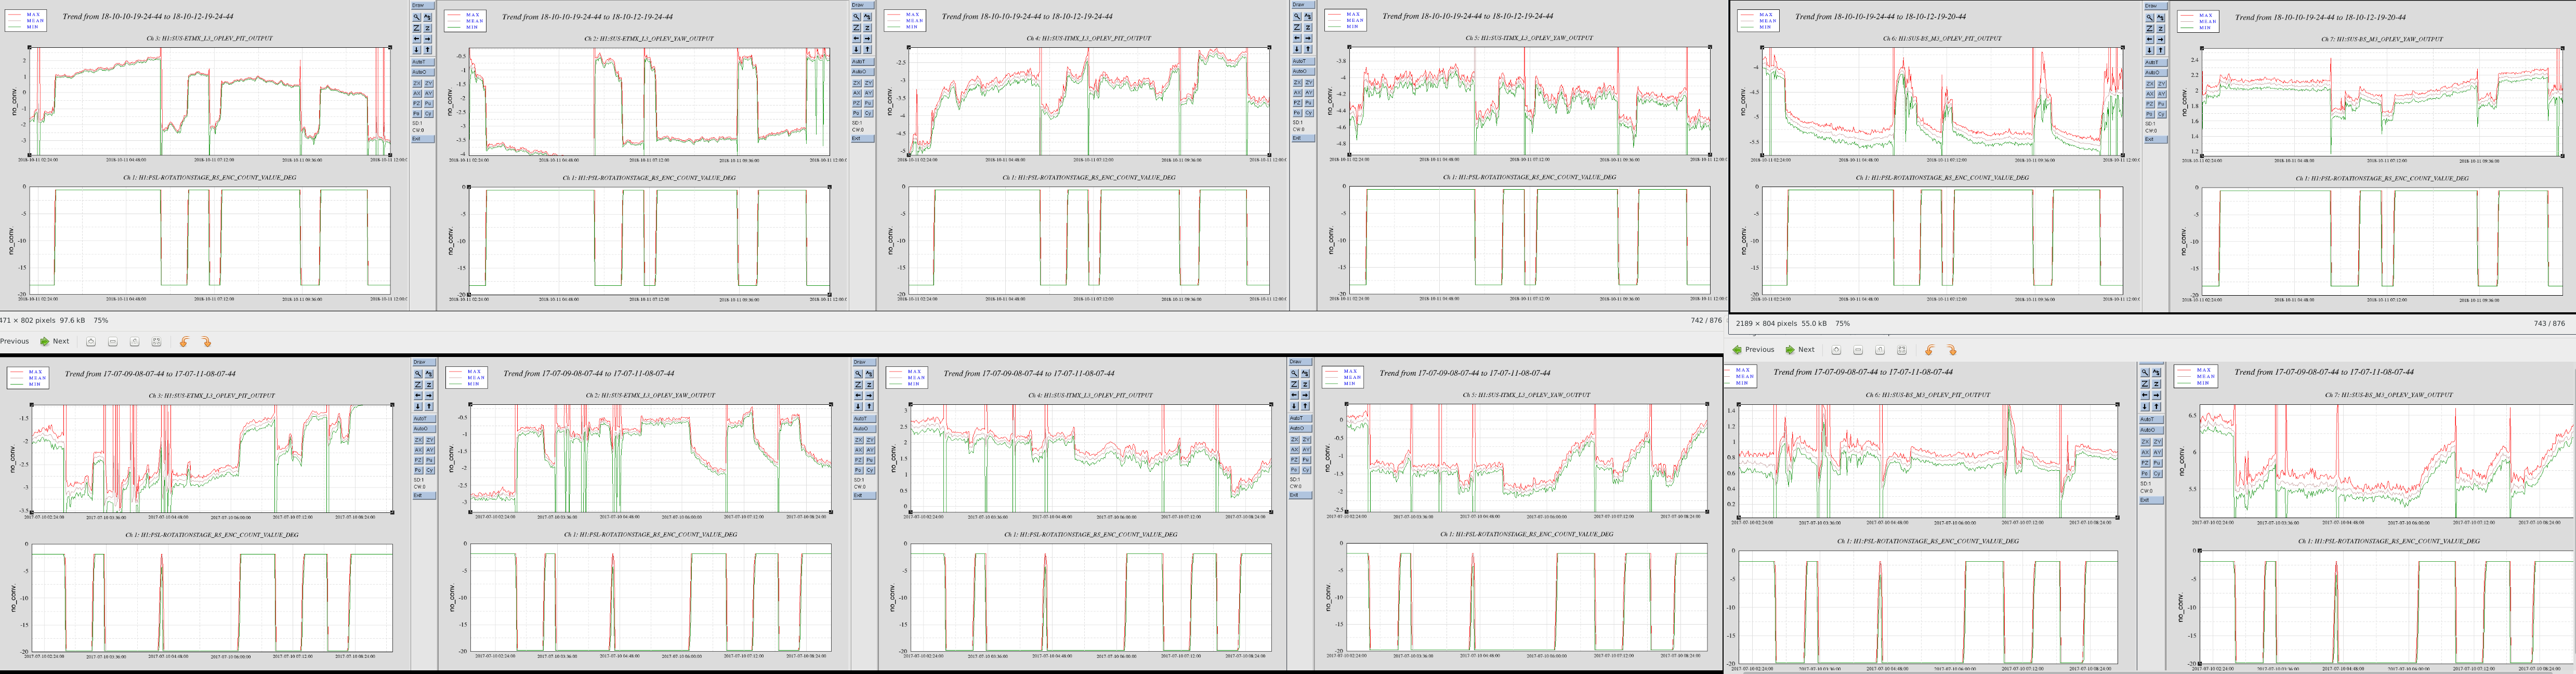This screenshot has height=674, width=2576.
Task: Click large Z icon beside 2017 ETMX_L3_OPLEV_YAW plot
Action: (418, 385)
